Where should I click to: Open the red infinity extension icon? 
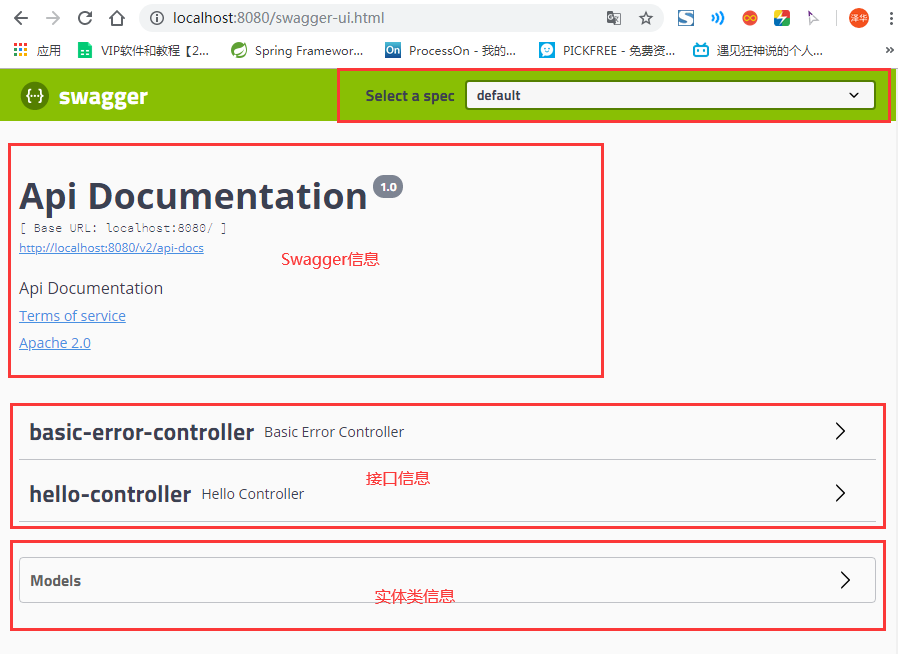[x=750, y=18]
